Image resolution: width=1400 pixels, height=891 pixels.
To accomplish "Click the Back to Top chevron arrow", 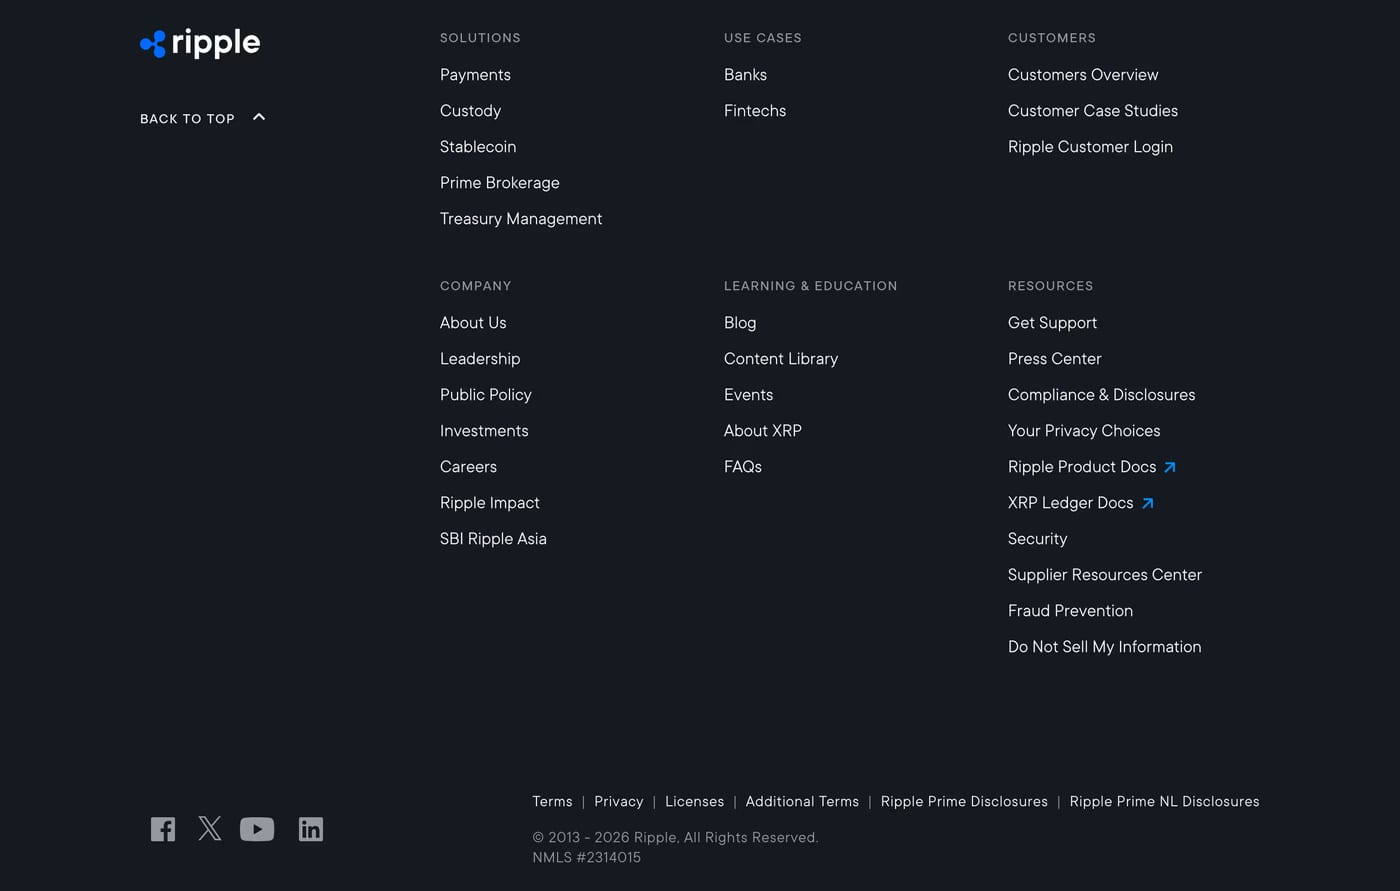I will tap(259, 117).
